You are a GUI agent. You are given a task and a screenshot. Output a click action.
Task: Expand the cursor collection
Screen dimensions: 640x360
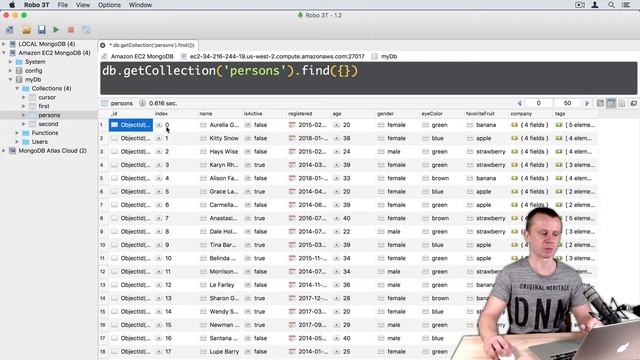pos(24,97)
